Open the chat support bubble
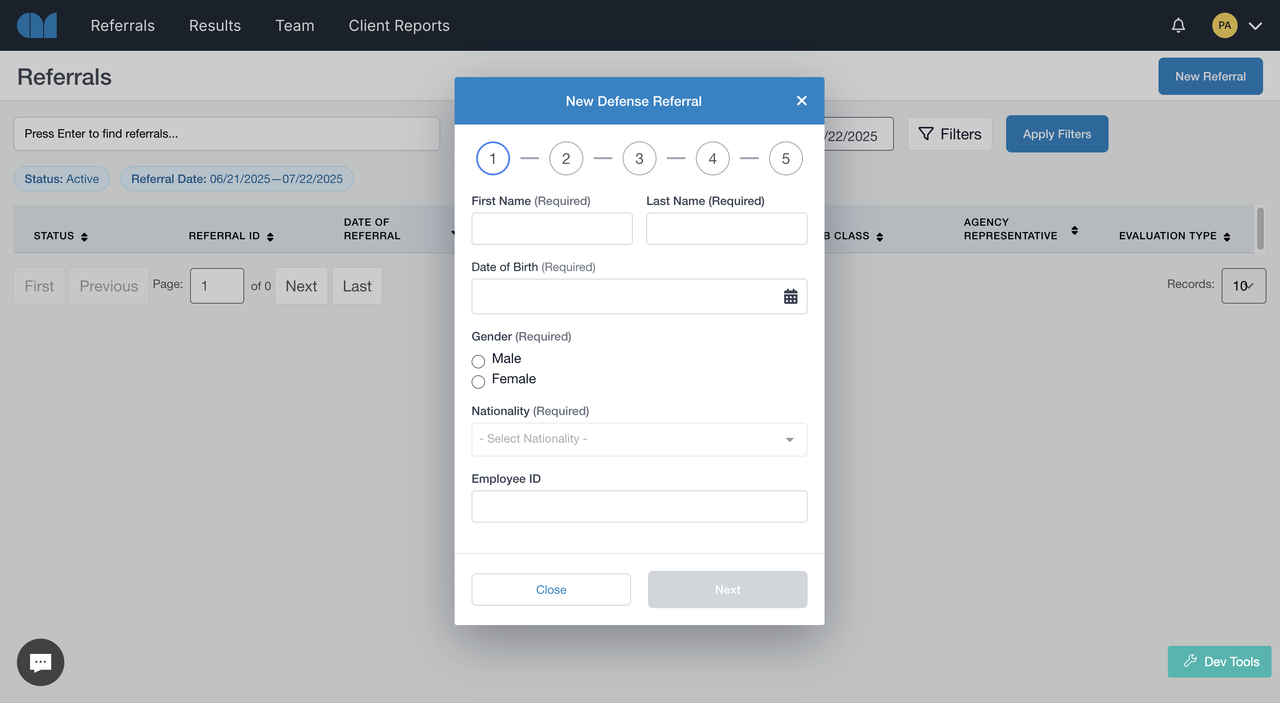Image resolution: width=1280 pixels, height=703 pixels. coord(40,662)
